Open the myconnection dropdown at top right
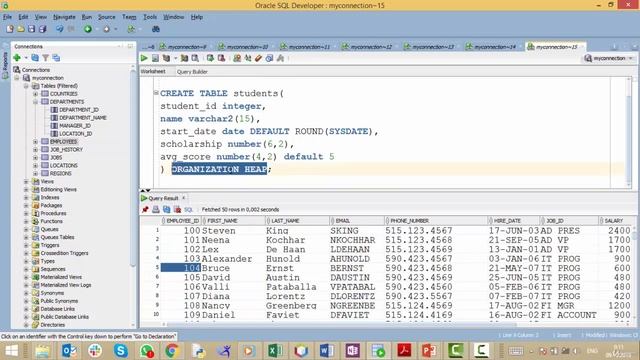The height and width of the screenshot is (360, 640). (631, 58)
